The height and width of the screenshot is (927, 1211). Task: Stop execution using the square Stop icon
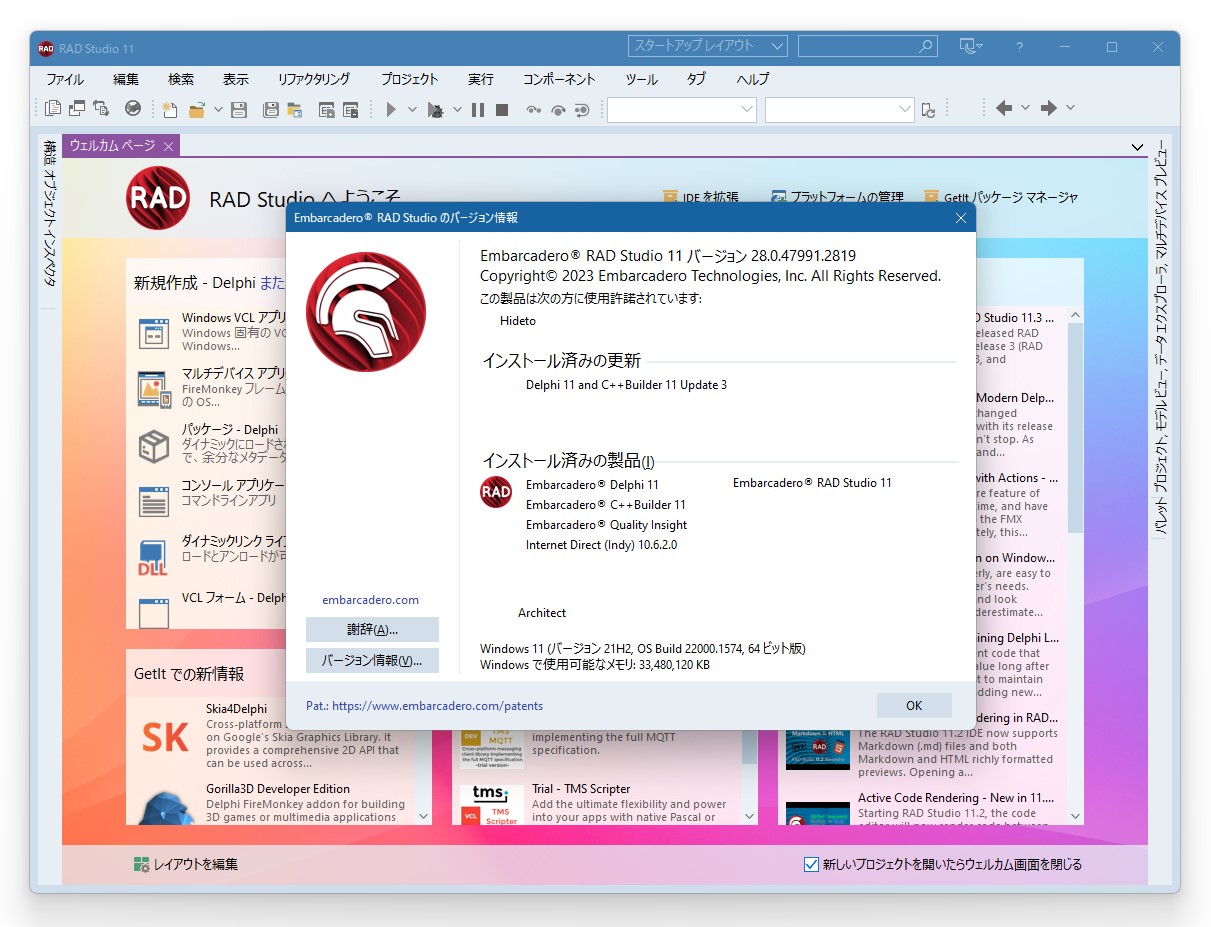point(502,110)
